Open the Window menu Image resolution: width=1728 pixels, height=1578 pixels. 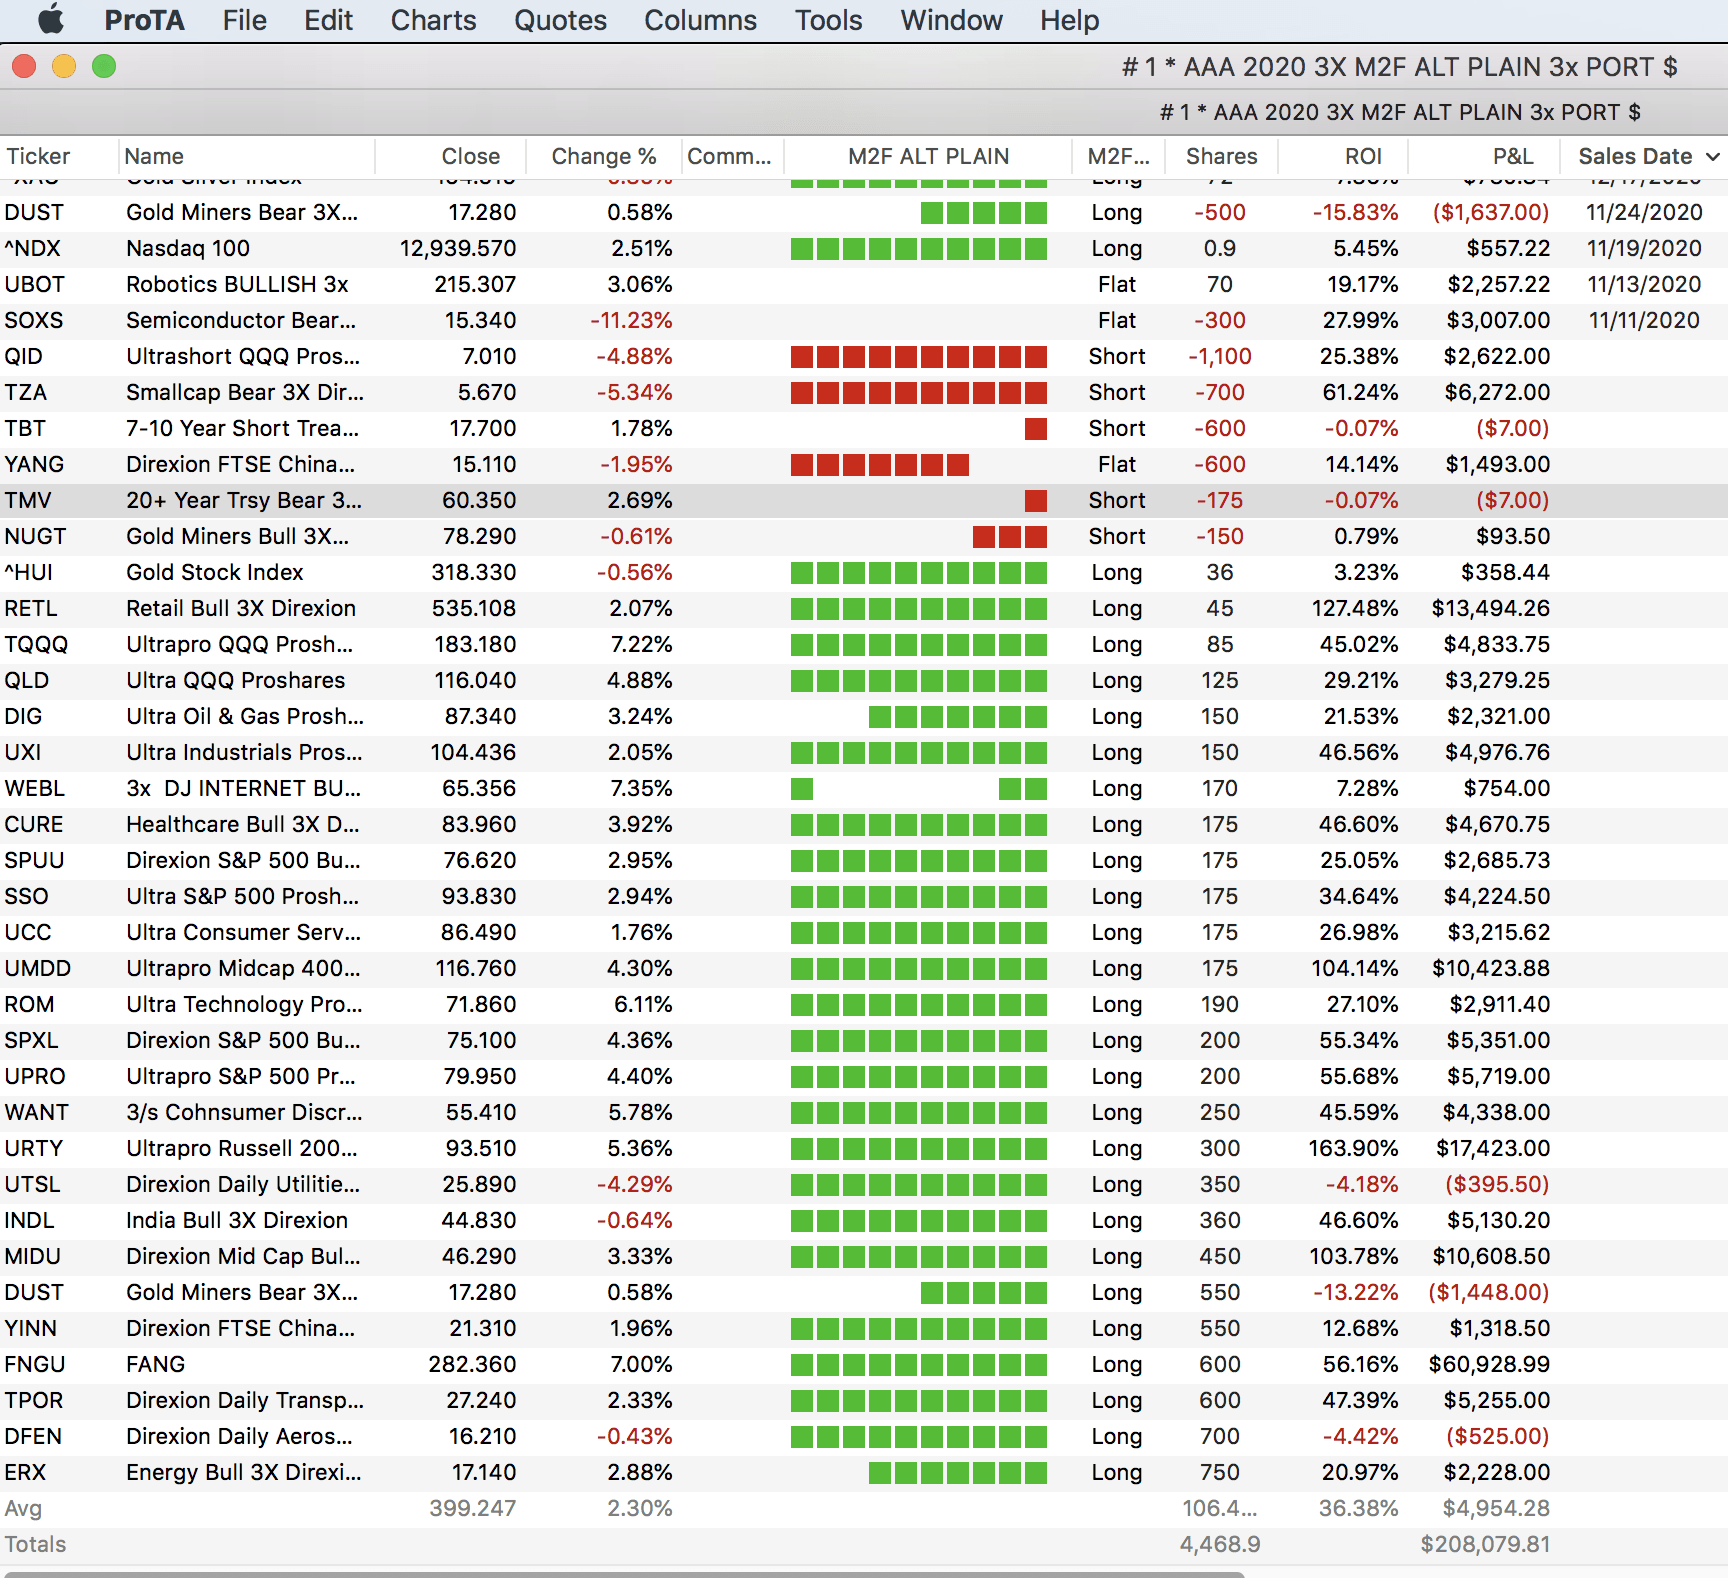click(x=951, y=20)
